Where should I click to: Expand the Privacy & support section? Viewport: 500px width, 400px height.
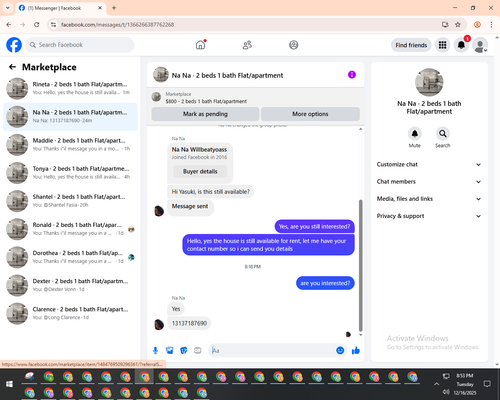429,216
